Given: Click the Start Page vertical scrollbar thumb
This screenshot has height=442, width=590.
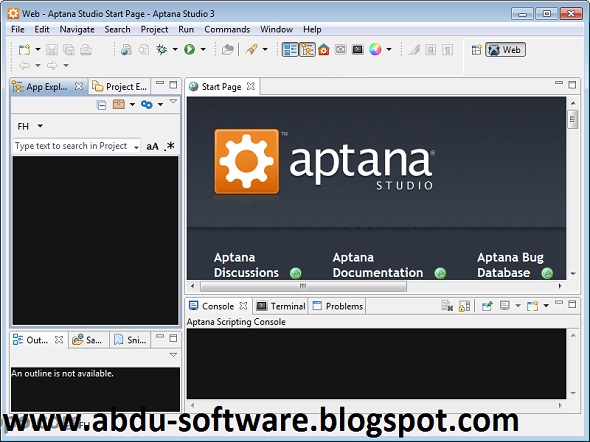Looking at the screenshot, I should pyautogui.click(x=572, y=119).
